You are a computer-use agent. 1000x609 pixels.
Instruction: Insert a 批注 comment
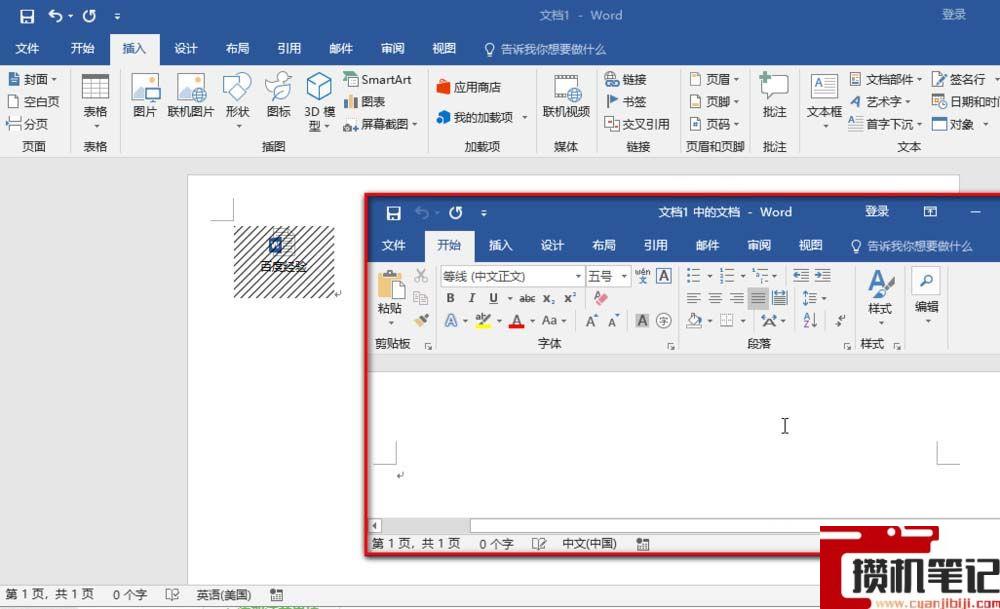[x=774, y=96]
